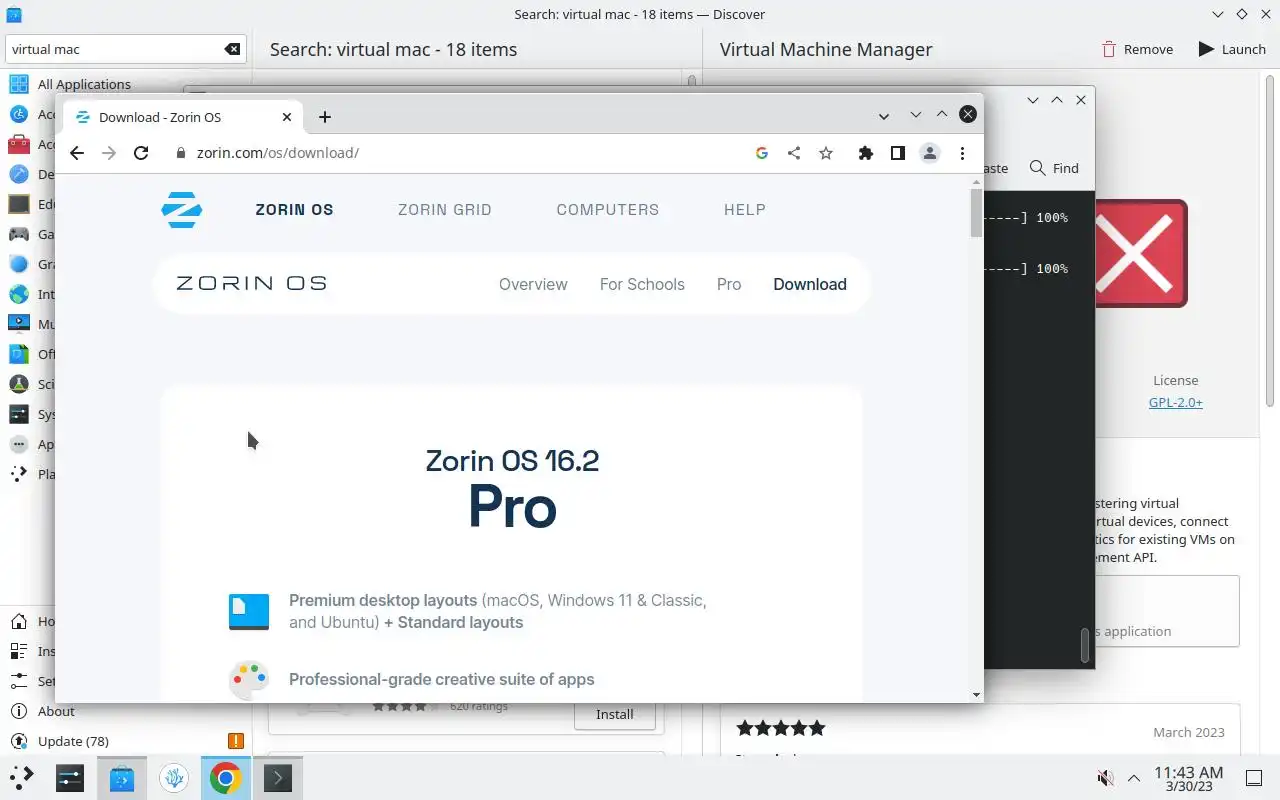Click the Internet globe icon

click(19, 294)
